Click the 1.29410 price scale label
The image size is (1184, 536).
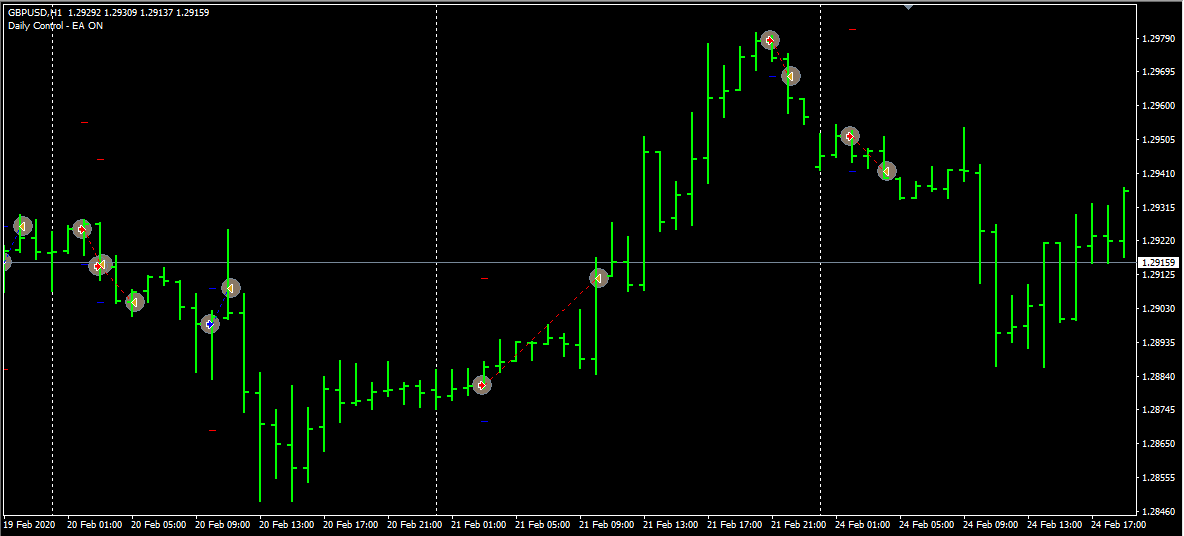coord(1158,174)
